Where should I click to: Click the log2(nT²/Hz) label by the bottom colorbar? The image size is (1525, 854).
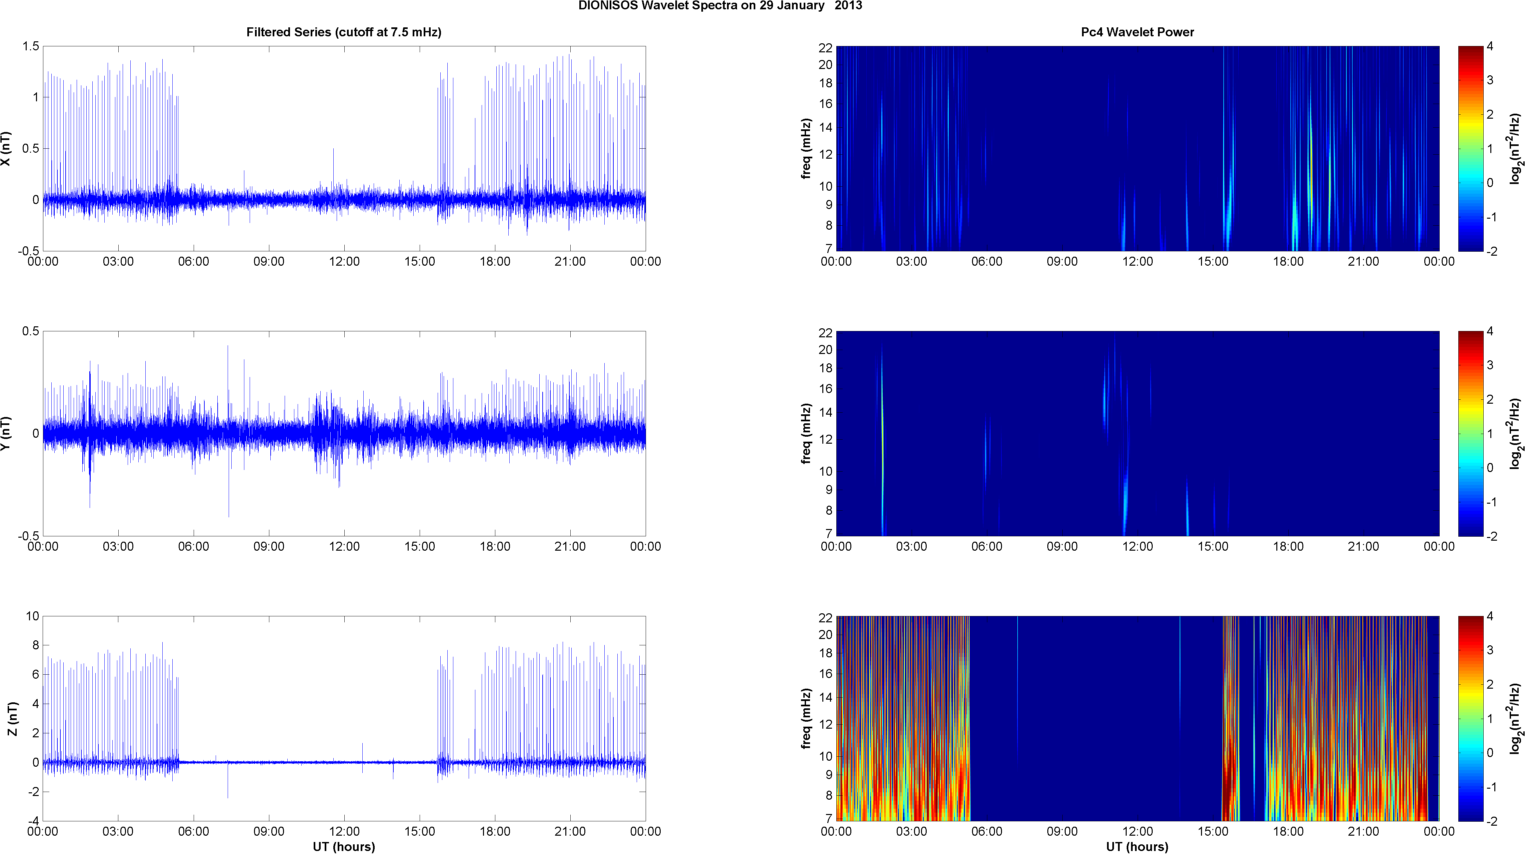tap(1516, 719)
